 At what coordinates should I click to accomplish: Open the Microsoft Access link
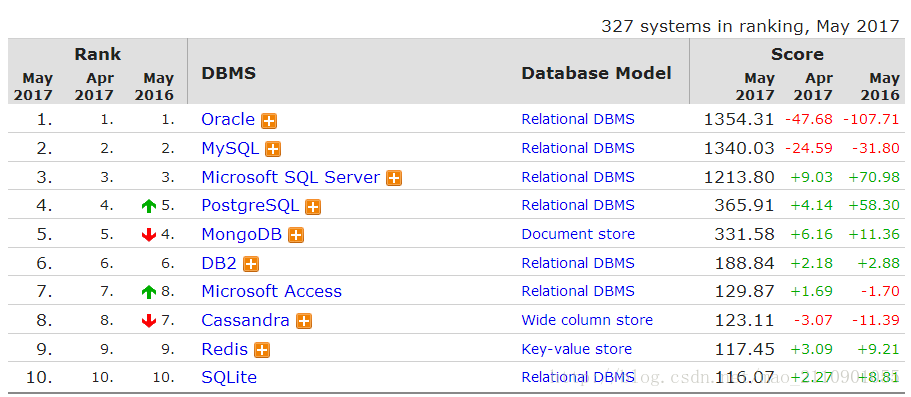[x=271, y=291]
